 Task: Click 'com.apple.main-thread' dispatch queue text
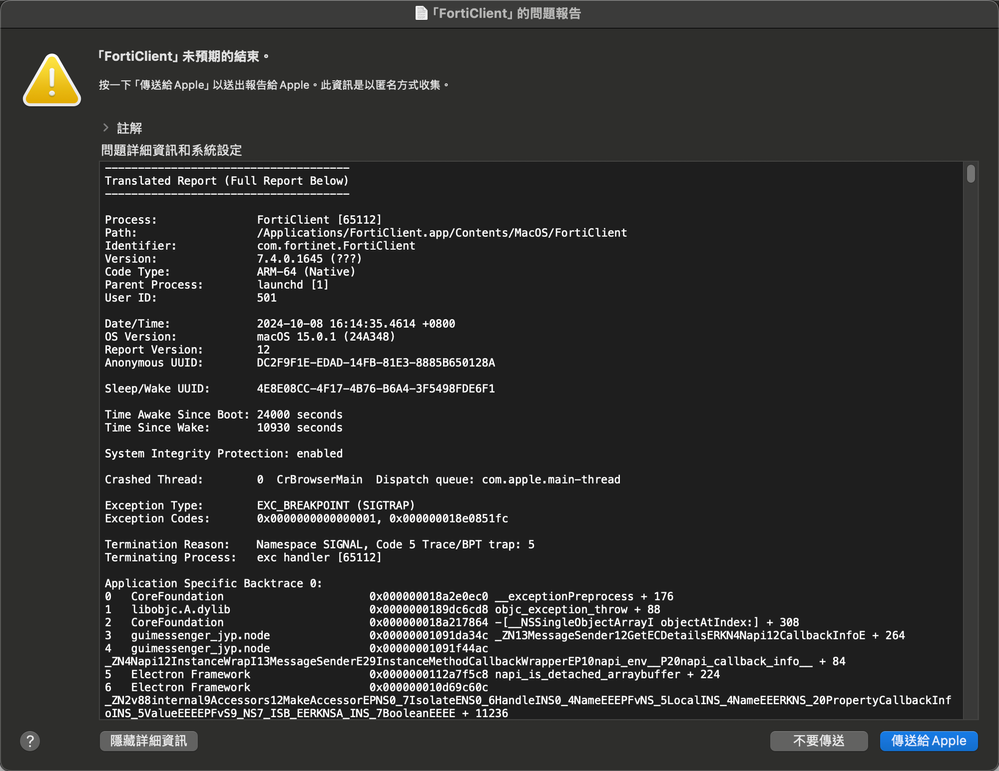(x=551, y=480)
